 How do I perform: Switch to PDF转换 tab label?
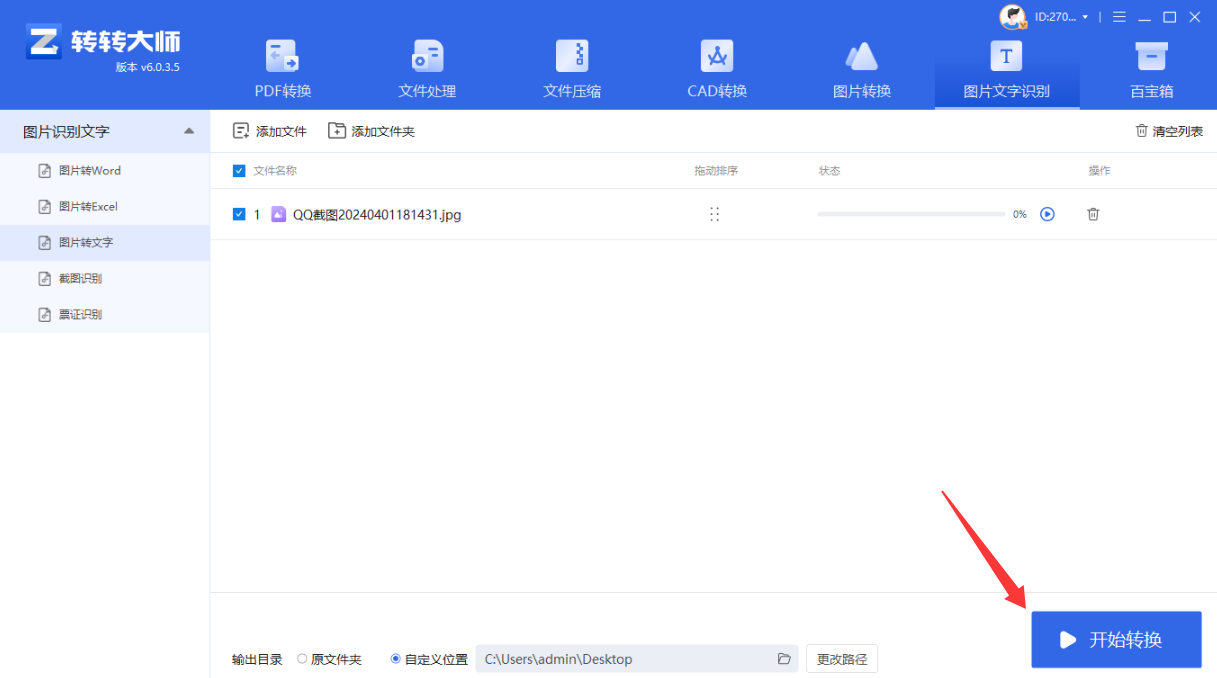click(x=283, y=91)
